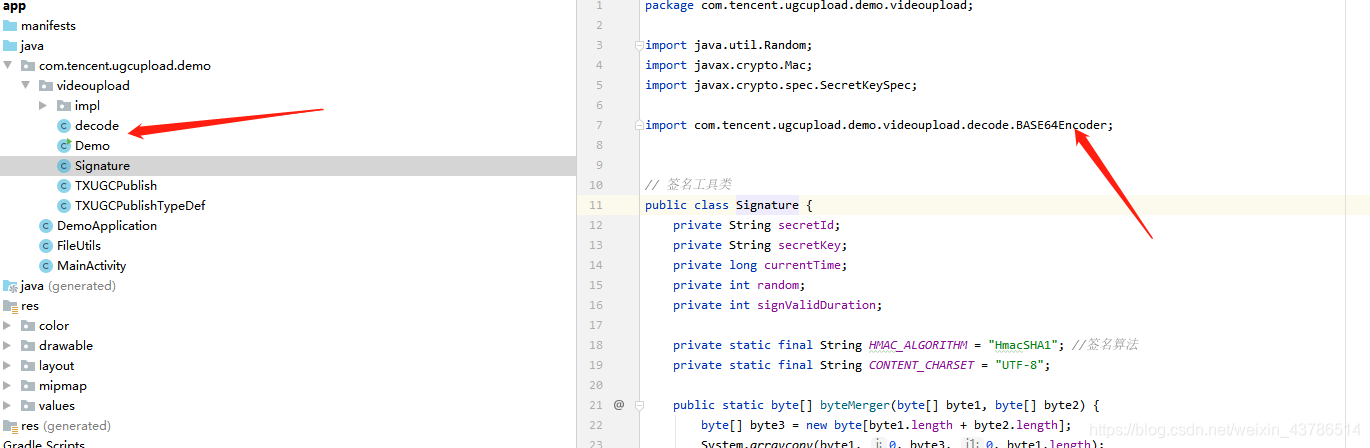Fold the import block at line 3
The image size is (1370, 448).
point(638,45)
